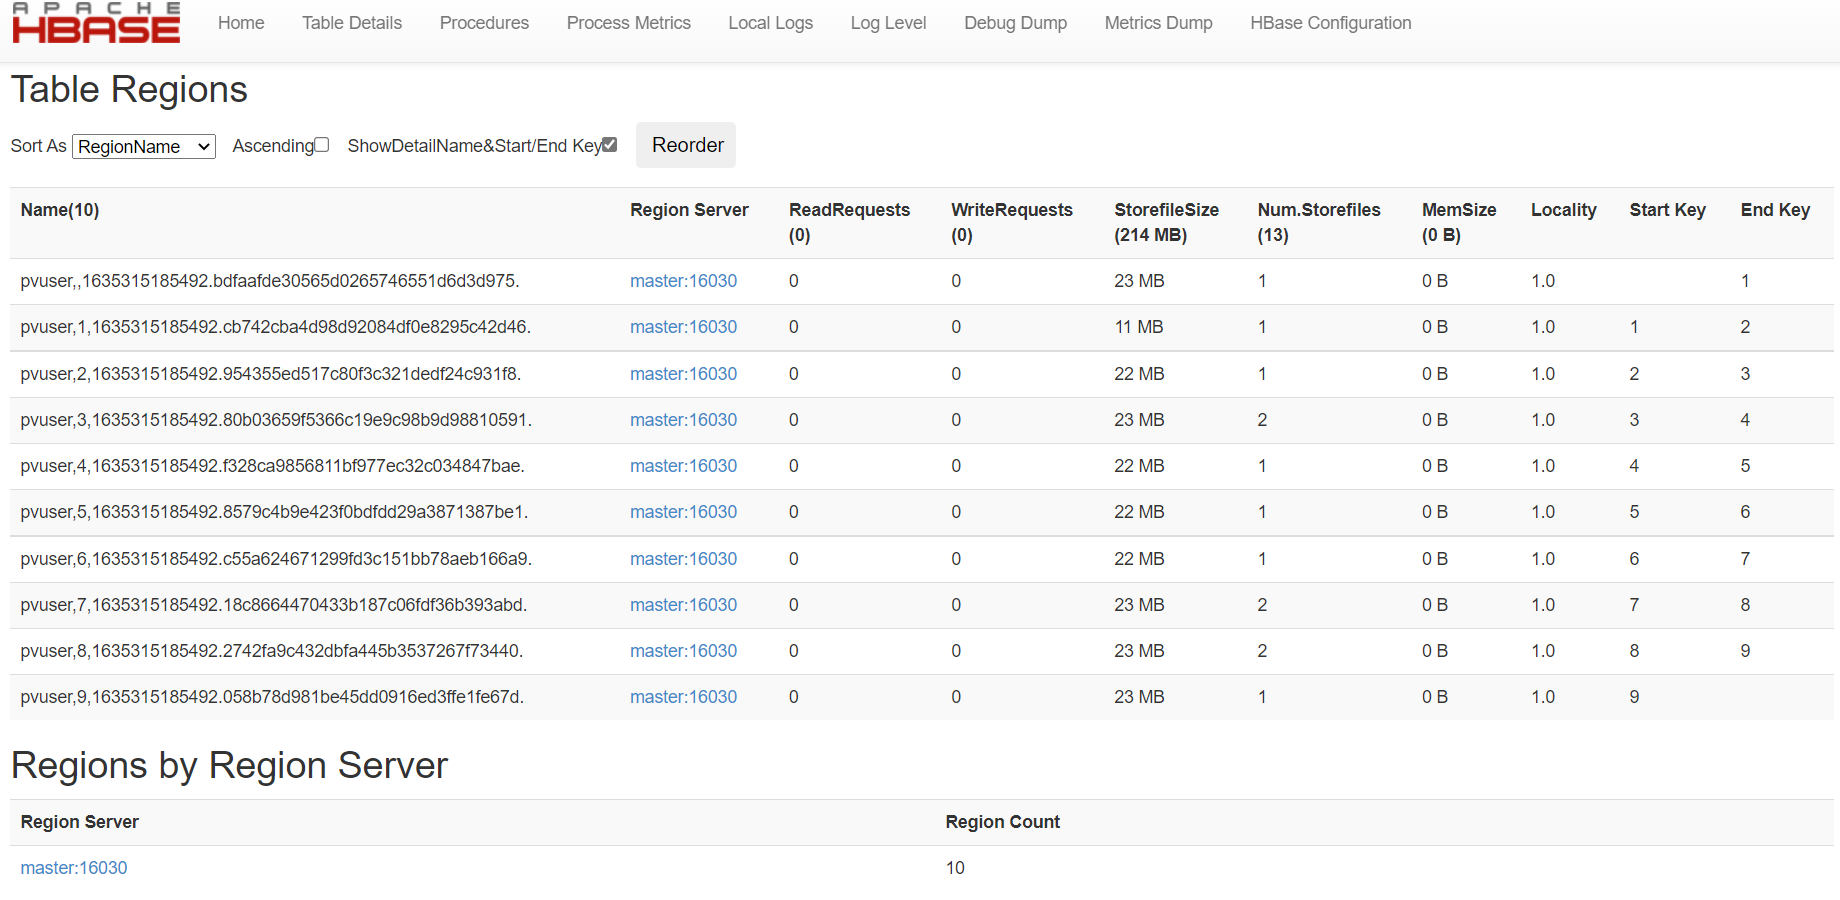
Task: Open master:16030 link for pvuser,5 region
Action: (x=683, y=512)
